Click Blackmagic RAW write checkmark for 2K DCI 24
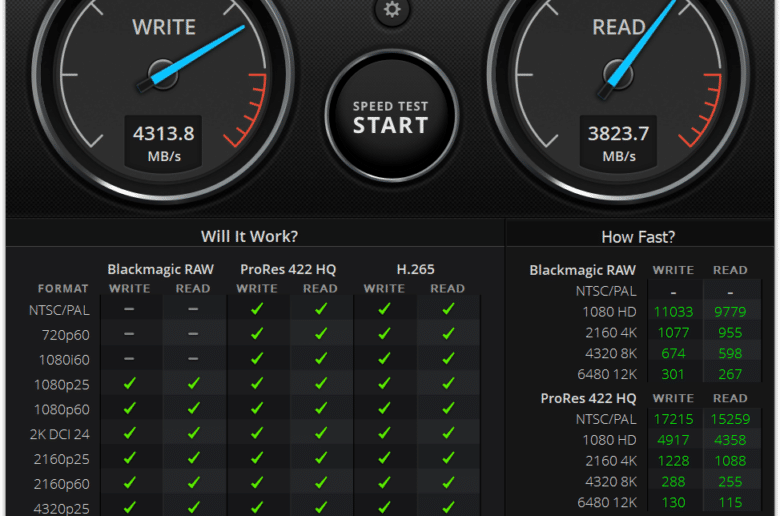 click(x=130, y=433)
